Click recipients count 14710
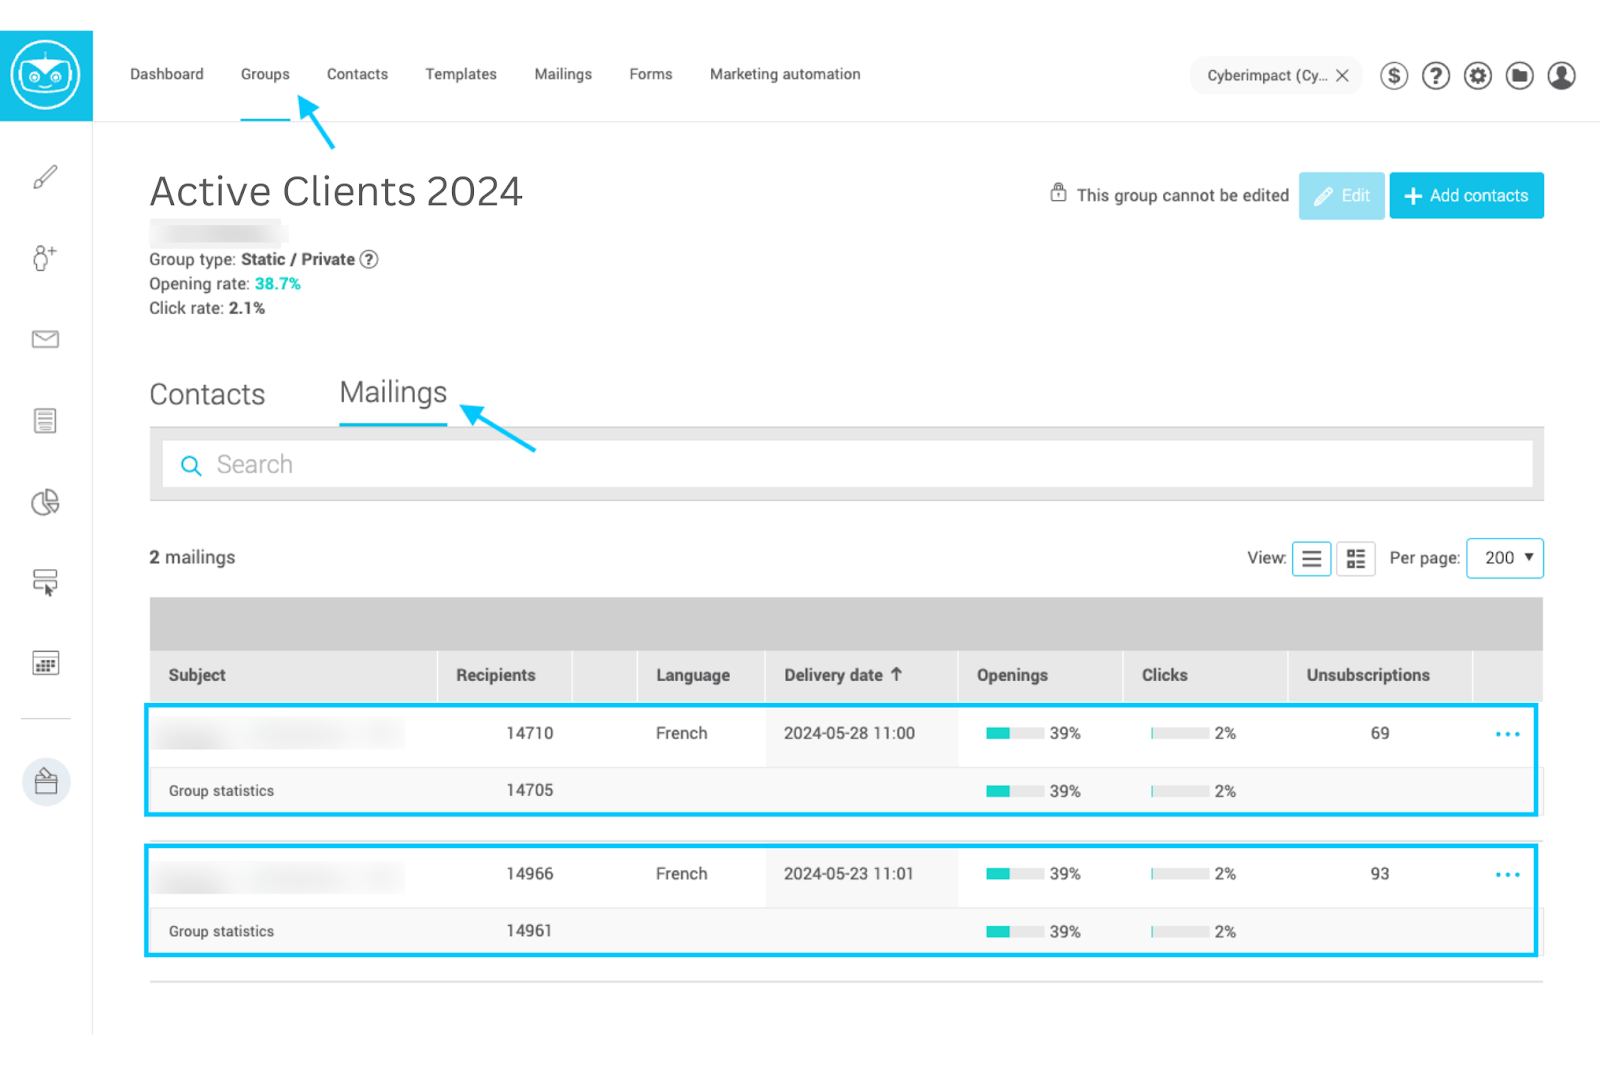1600x1066 pixels. pyautogui.click(x=530, y=734)
